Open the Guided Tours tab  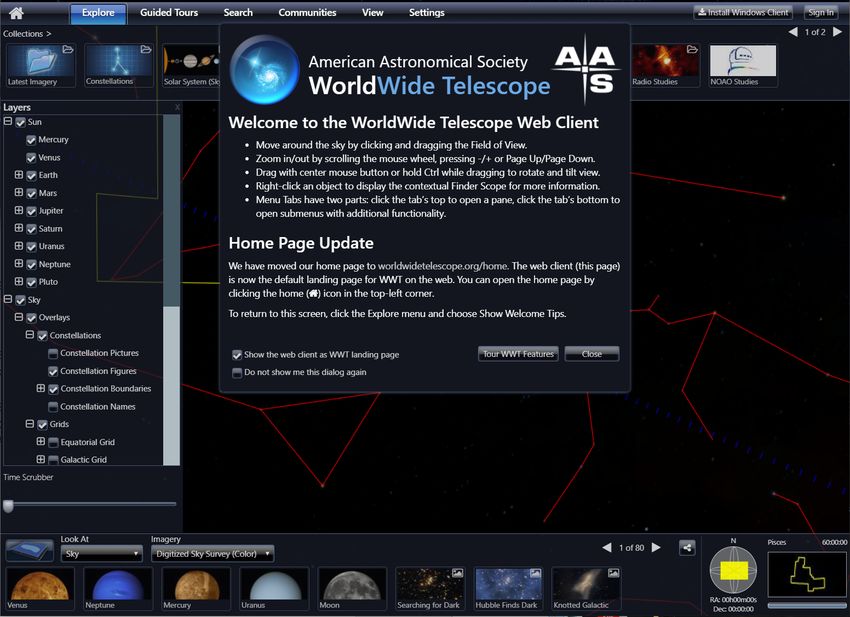click(x=169, y=12)
